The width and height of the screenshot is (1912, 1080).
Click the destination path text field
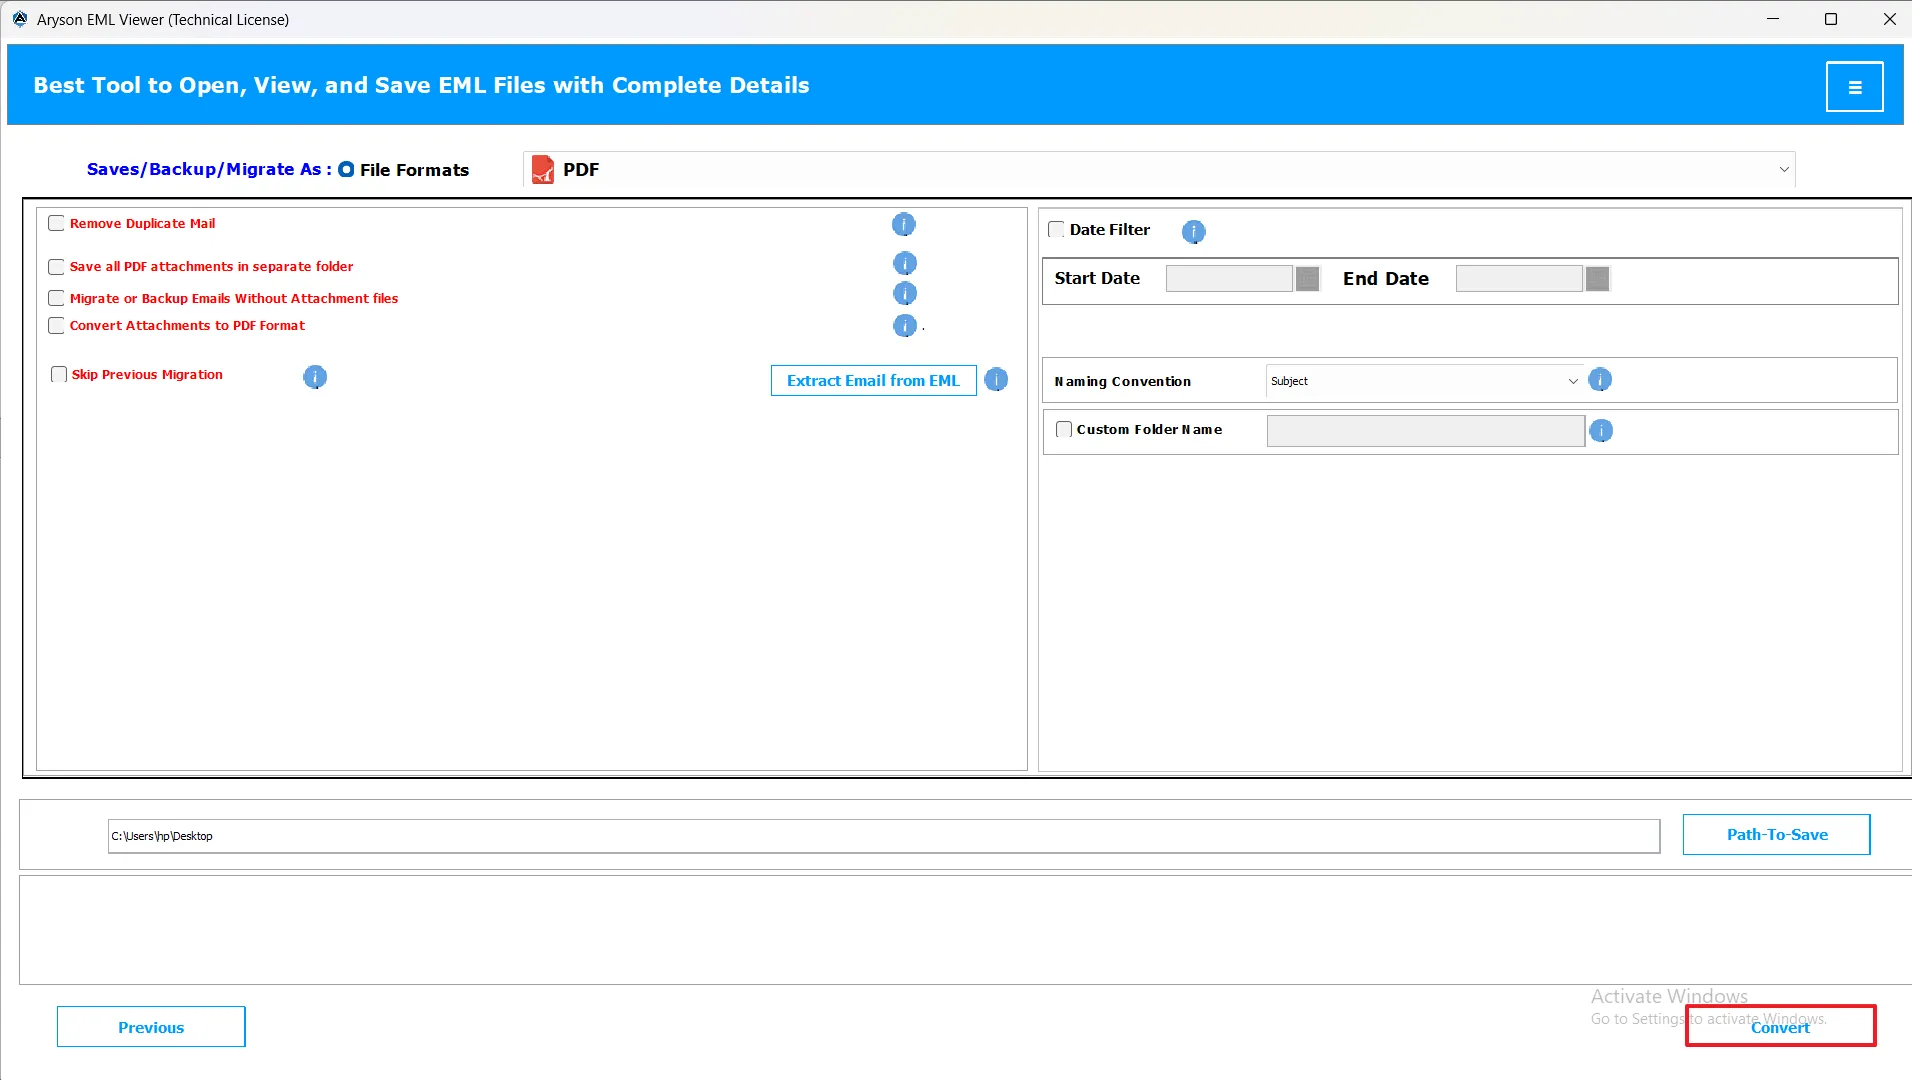click(883, 836)
